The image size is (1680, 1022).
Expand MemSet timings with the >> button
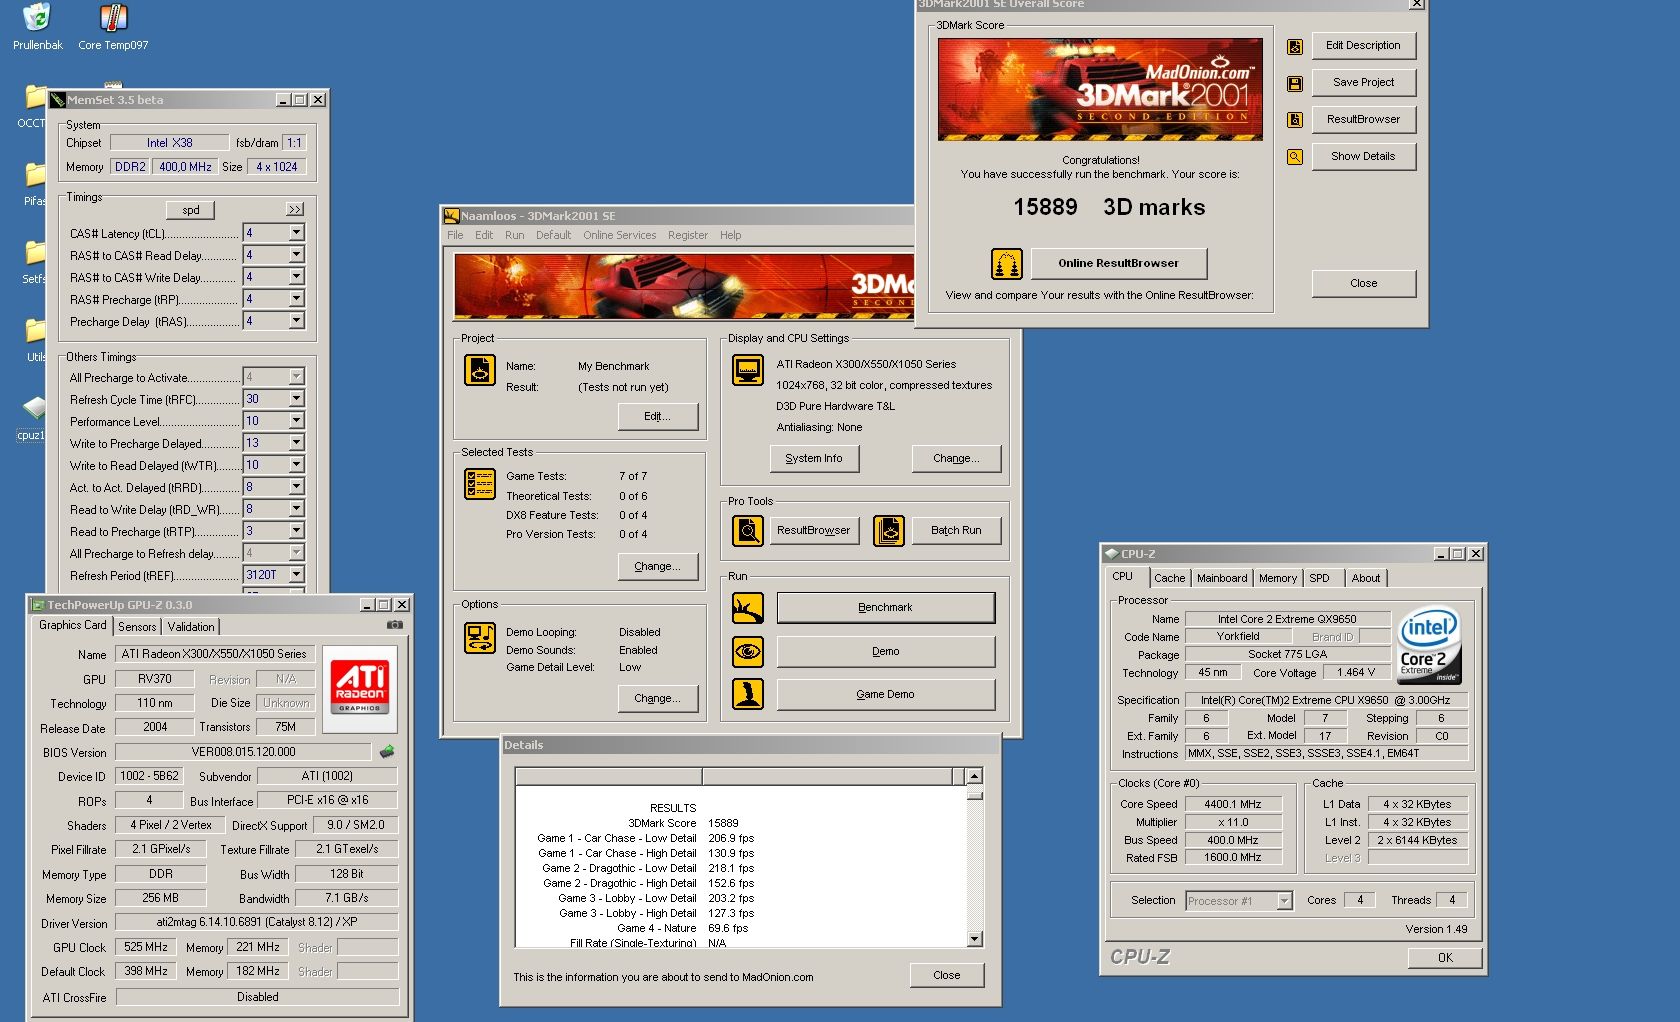(294, 210)
